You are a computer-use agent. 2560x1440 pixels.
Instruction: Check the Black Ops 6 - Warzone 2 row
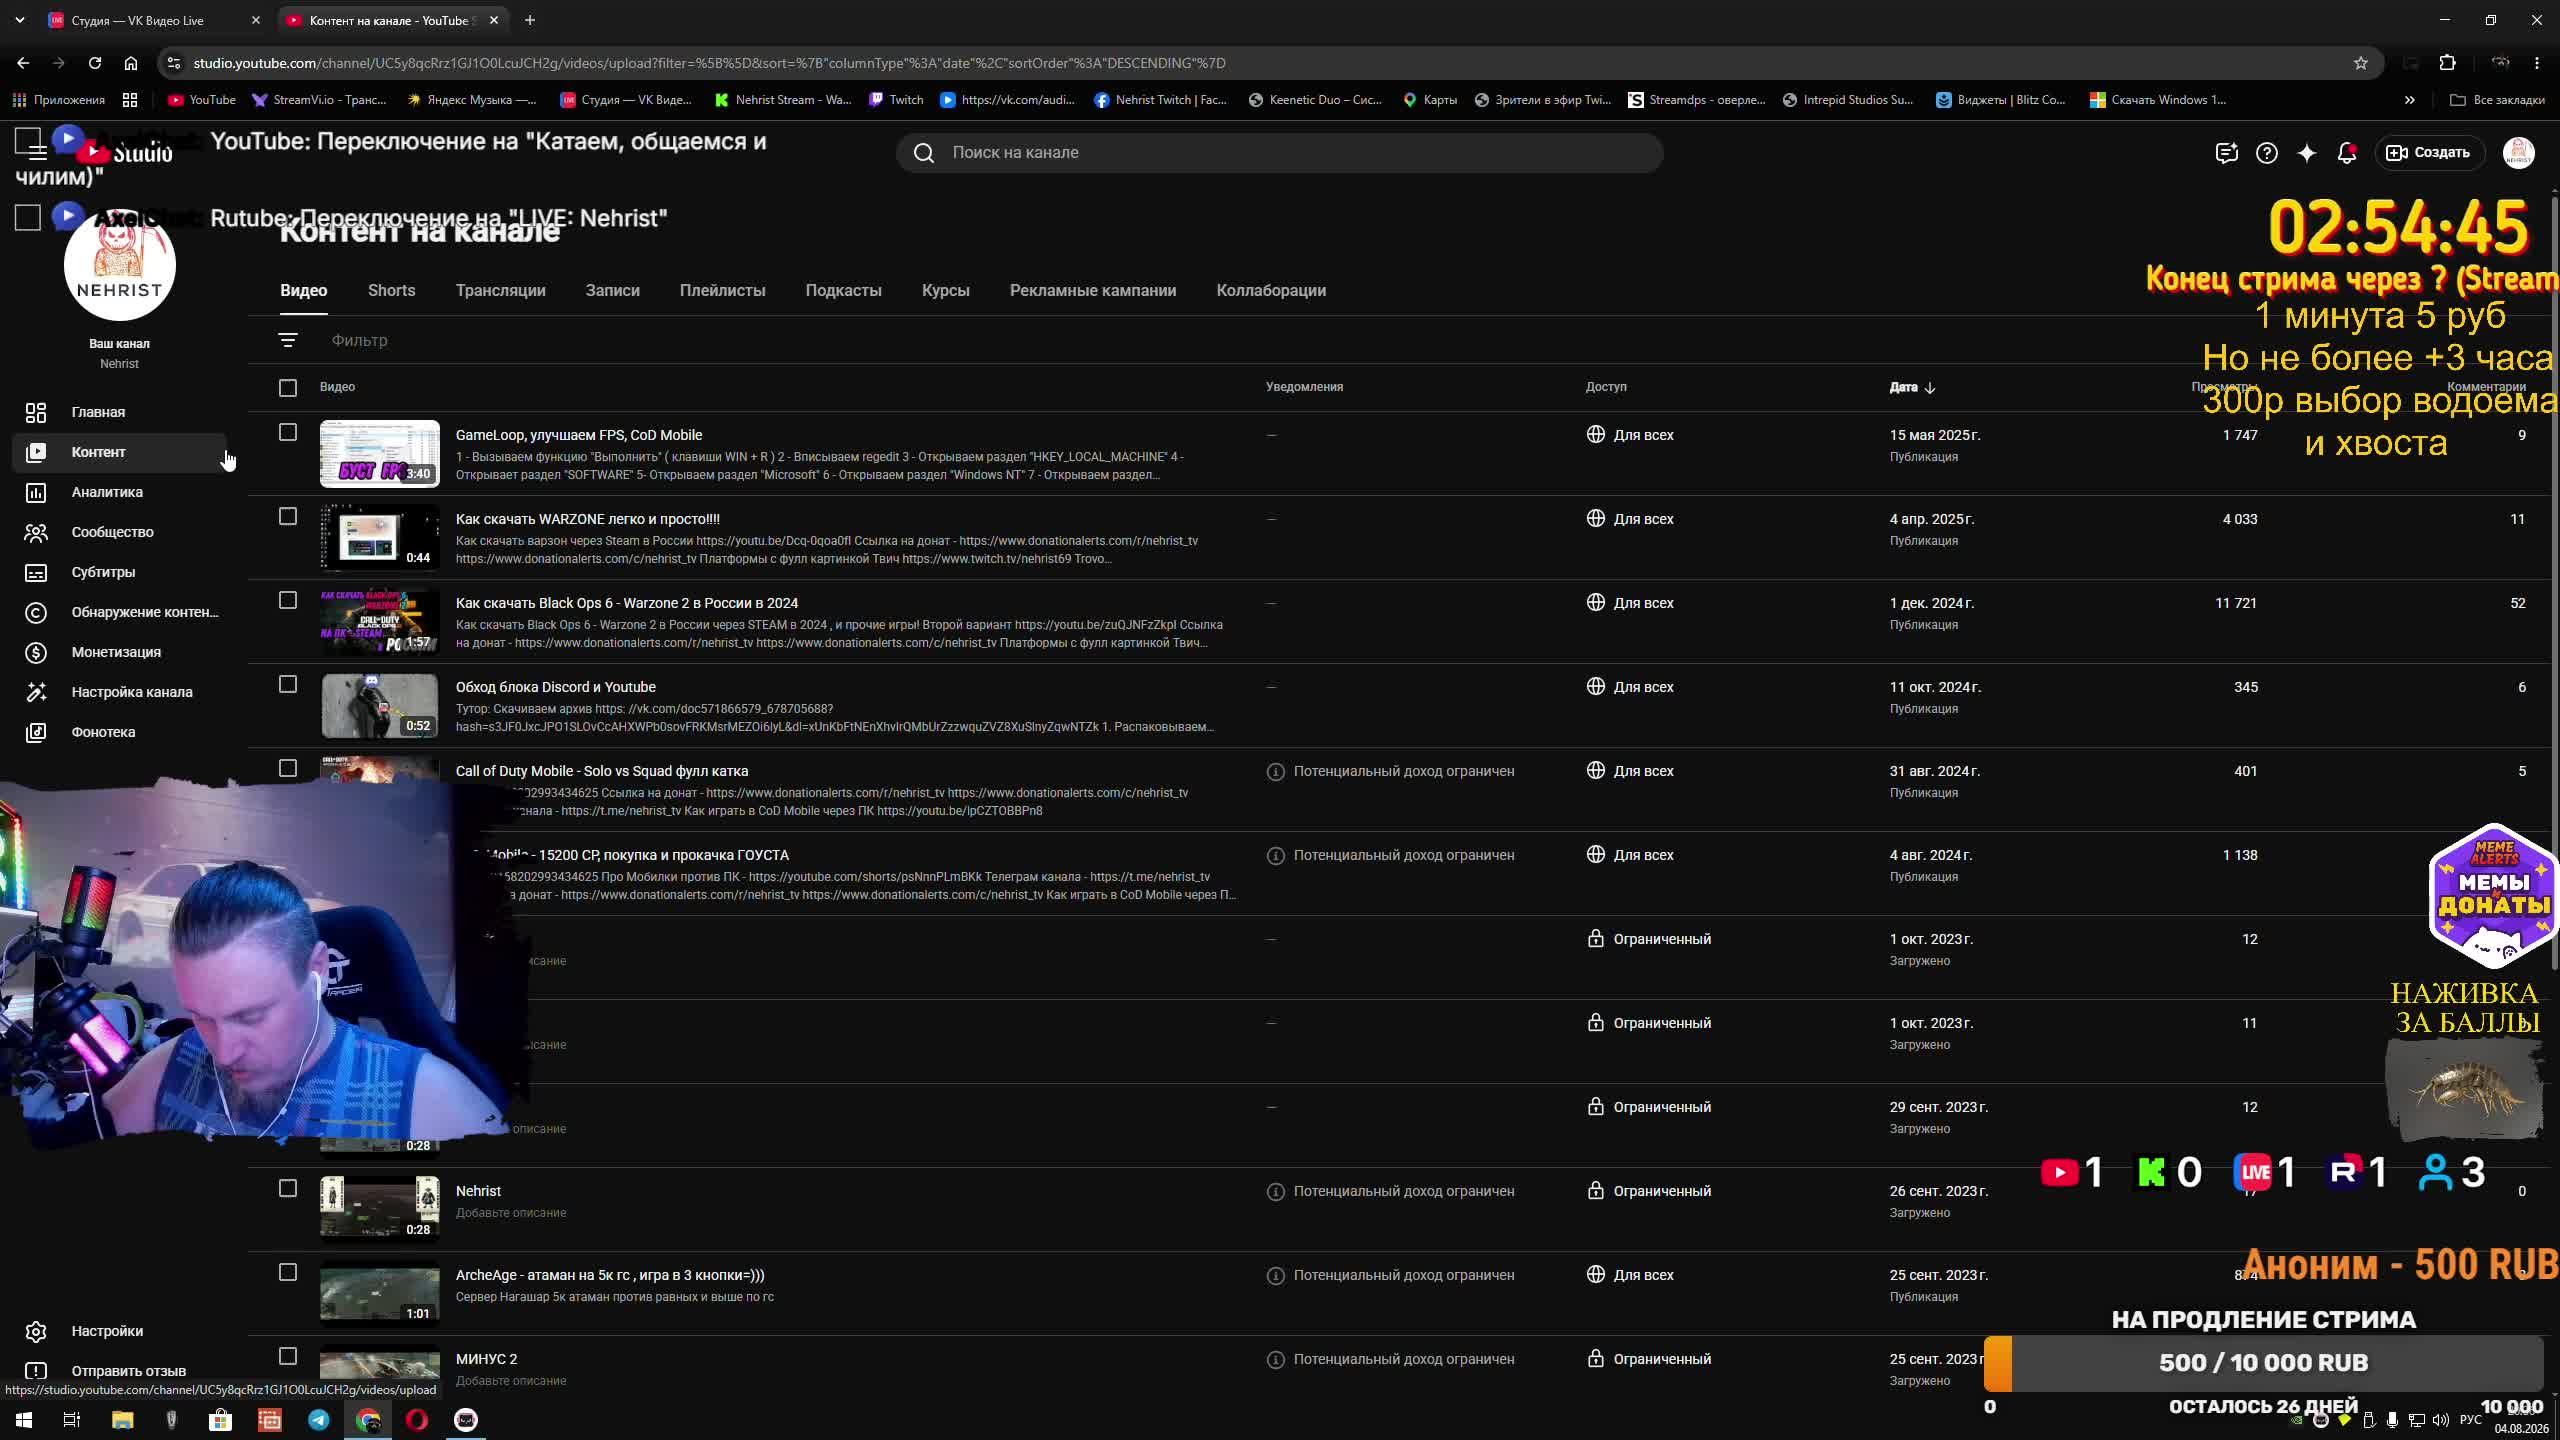[288, 601]
